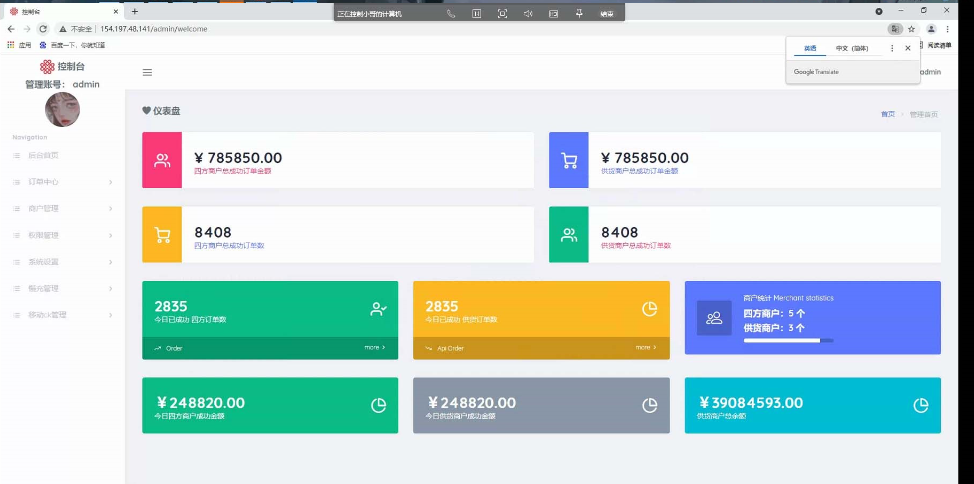Click the green users icon tile
Image resolution: width=974 pixels, height=484 pixels.
569,235
